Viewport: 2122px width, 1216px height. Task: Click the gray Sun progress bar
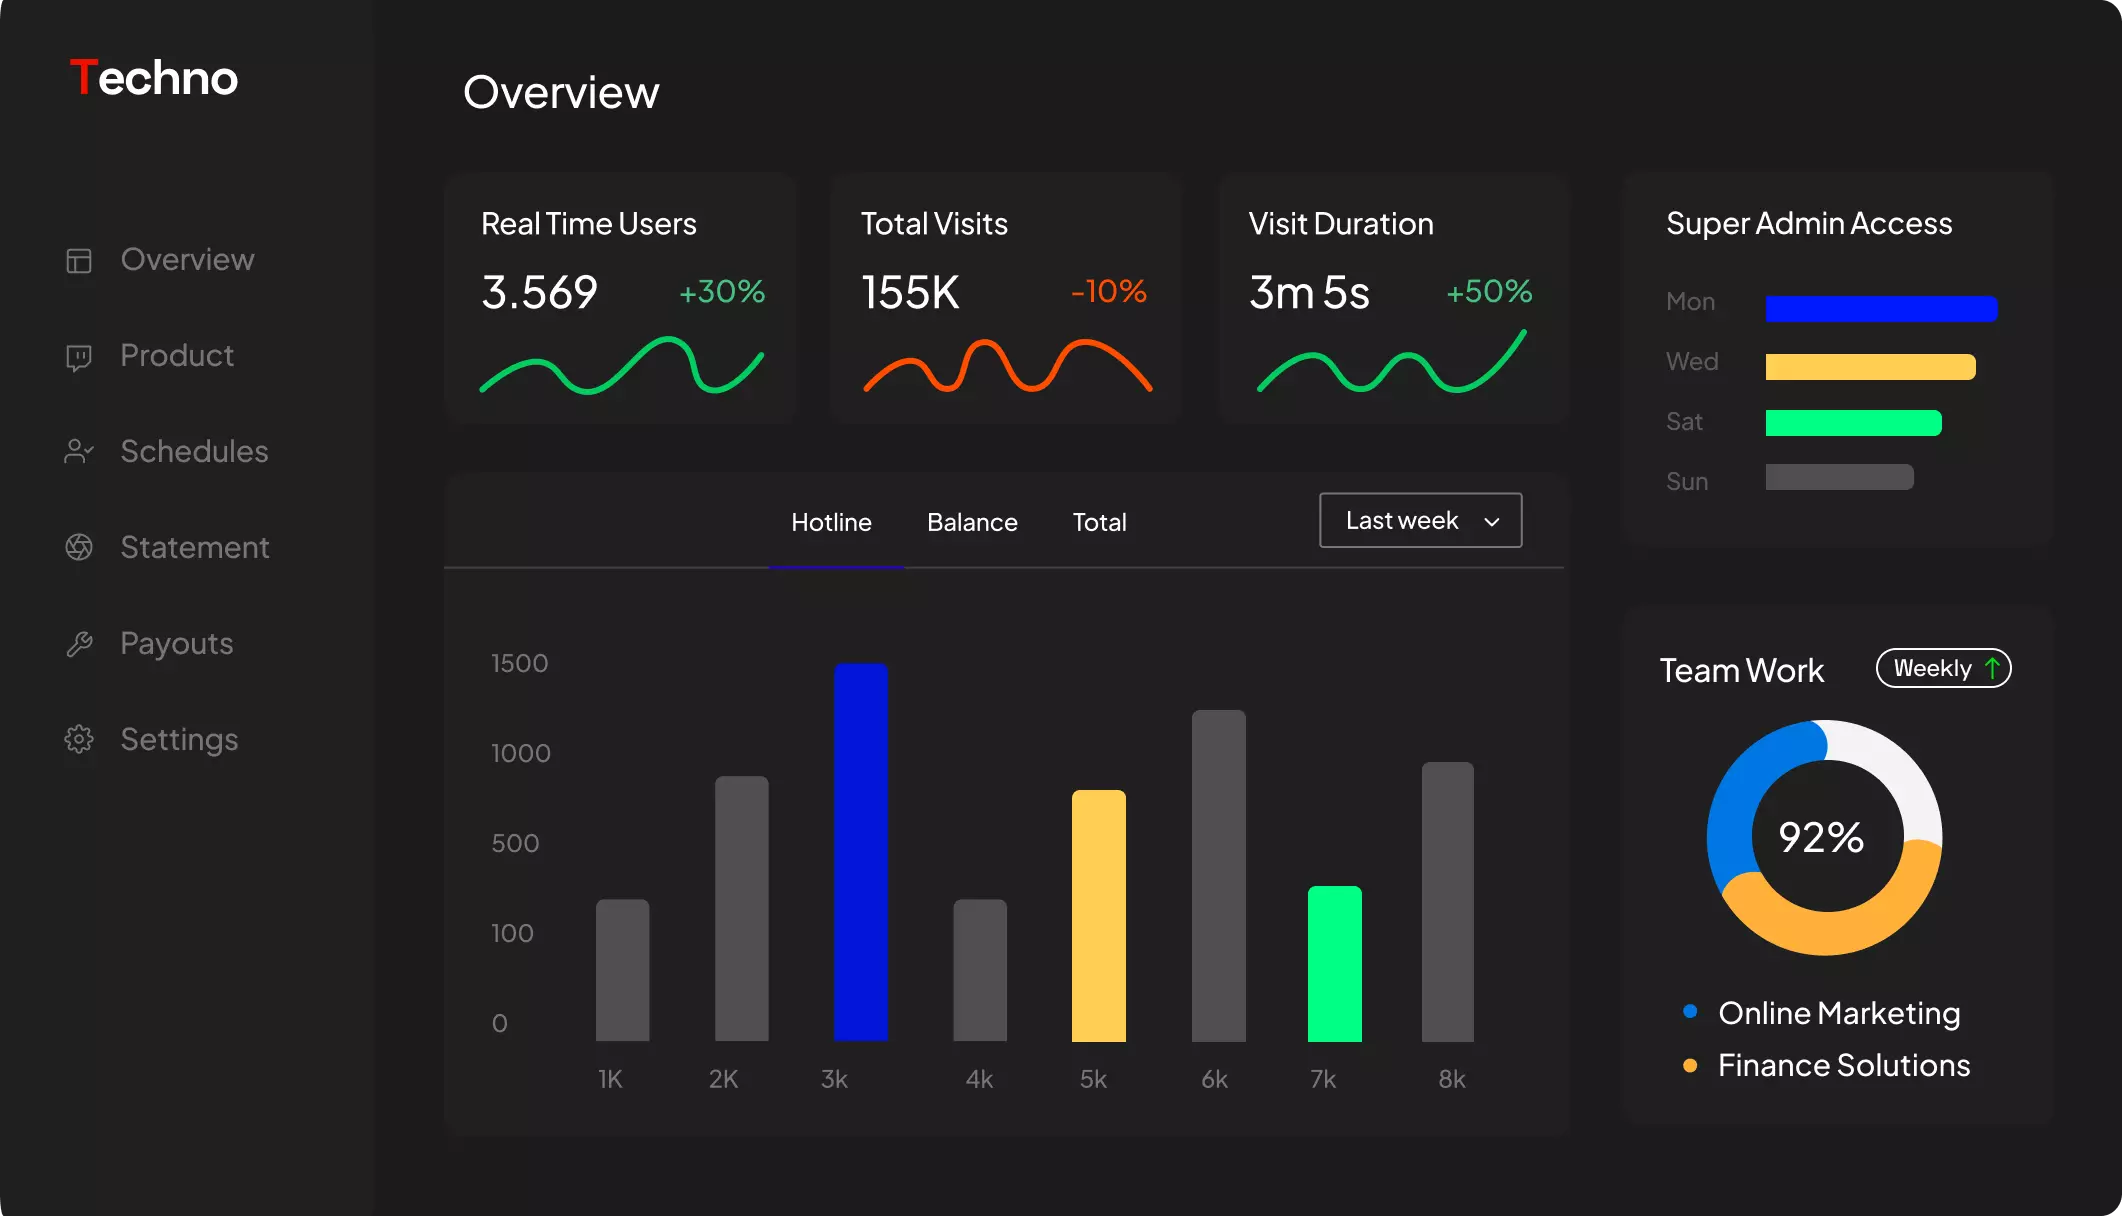(x=1839, y=477)
